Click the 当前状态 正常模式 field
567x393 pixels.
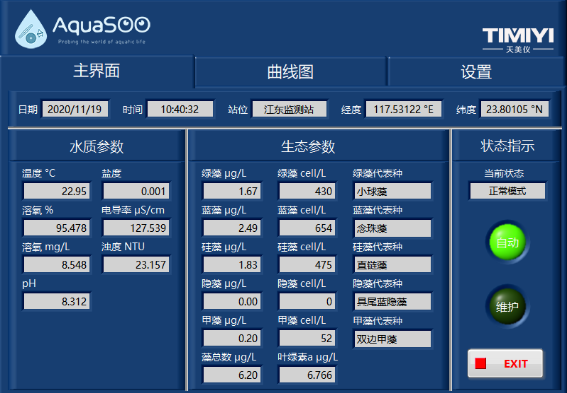[507, 191]
